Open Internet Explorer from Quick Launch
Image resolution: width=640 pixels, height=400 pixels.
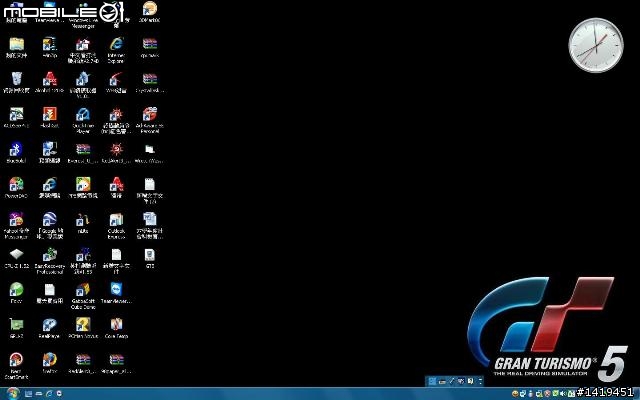click(x=49, y=393)
